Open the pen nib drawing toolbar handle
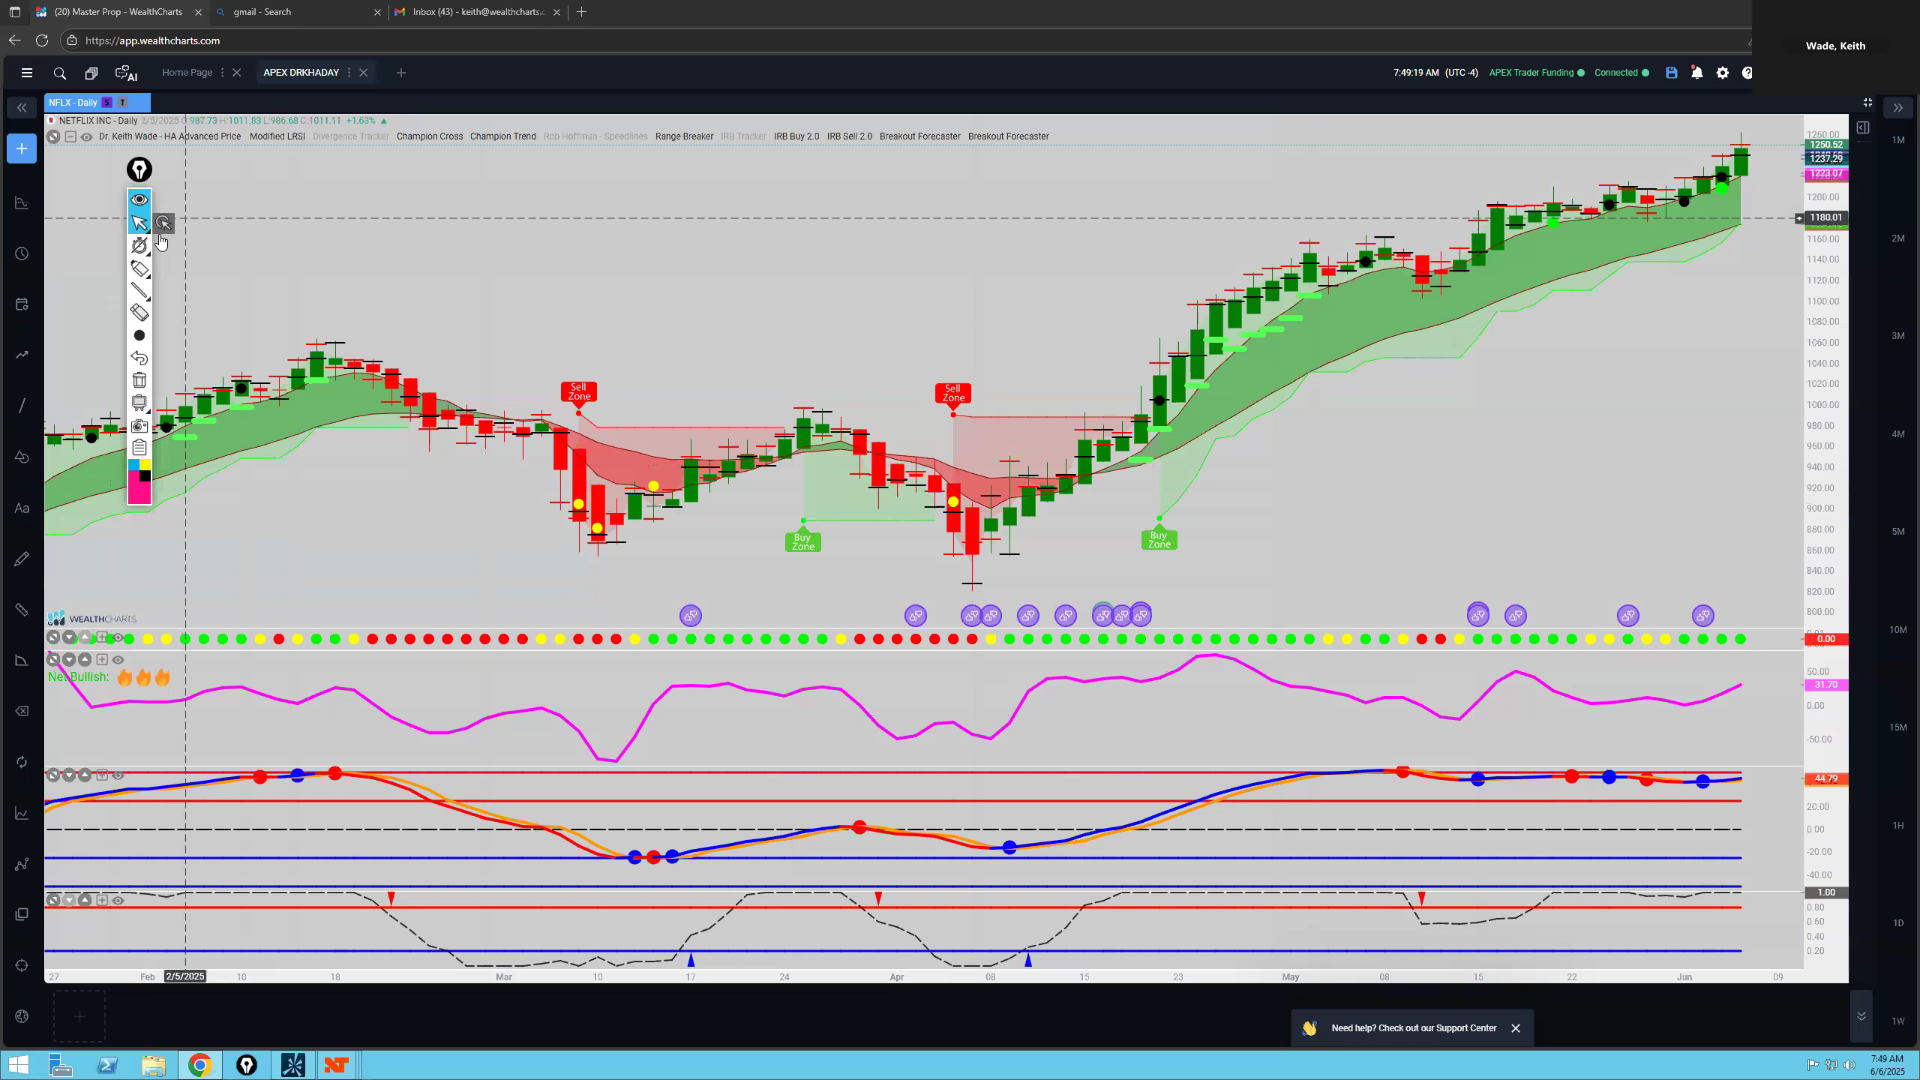Image resolution: width=1920 pixels, height=1080 pixels. point(139,170)
